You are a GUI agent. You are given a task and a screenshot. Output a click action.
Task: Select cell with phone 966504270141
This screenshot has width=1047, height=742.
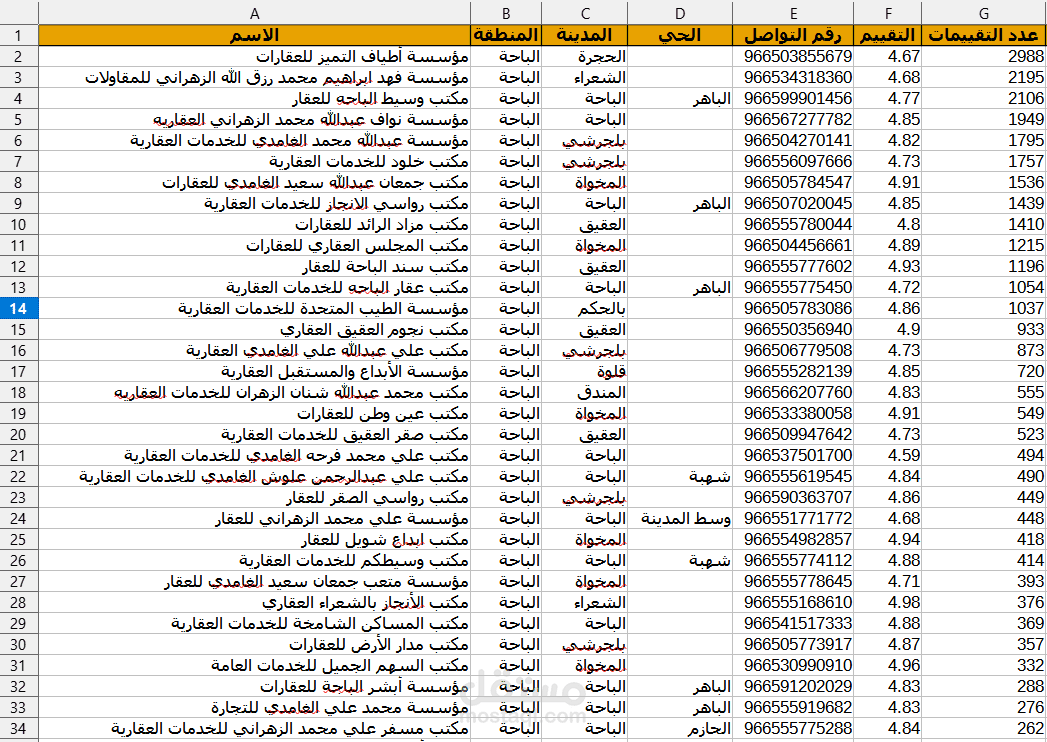[793, 140]
